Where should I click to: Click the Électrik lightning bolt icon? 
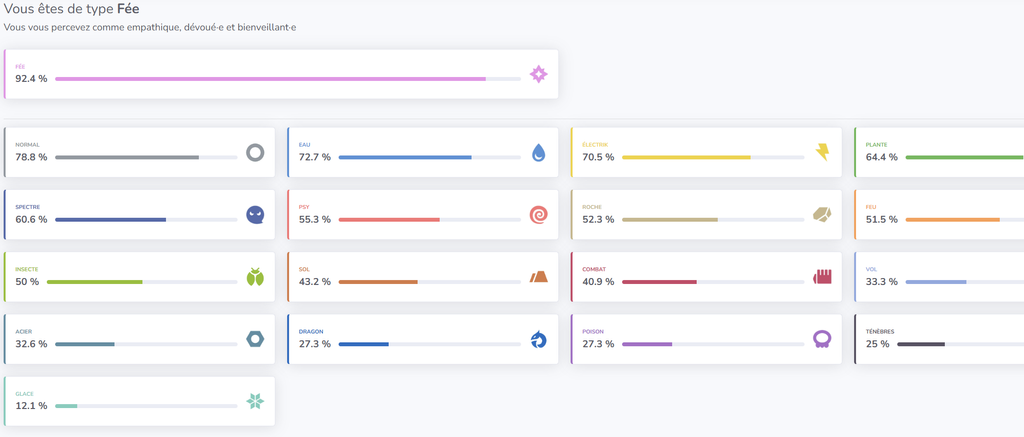(x=822, y=153)
